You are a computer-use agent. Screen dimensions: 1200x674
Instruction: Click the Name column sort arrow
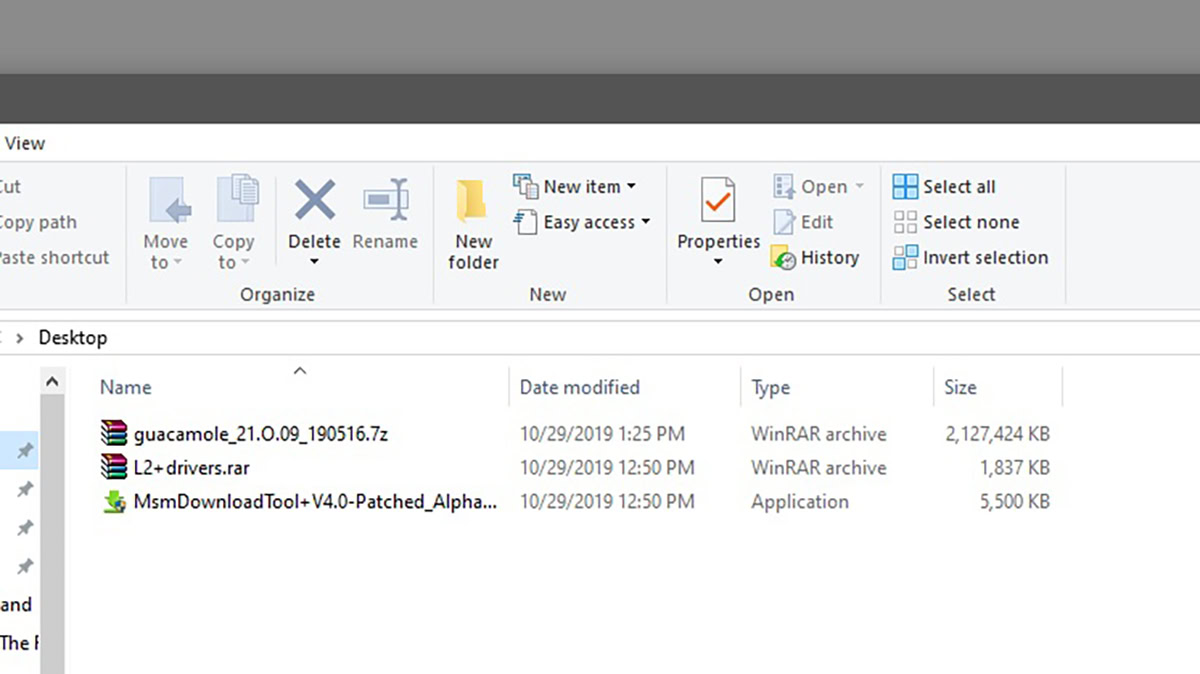pyautogui.click(x=299, y=370)
